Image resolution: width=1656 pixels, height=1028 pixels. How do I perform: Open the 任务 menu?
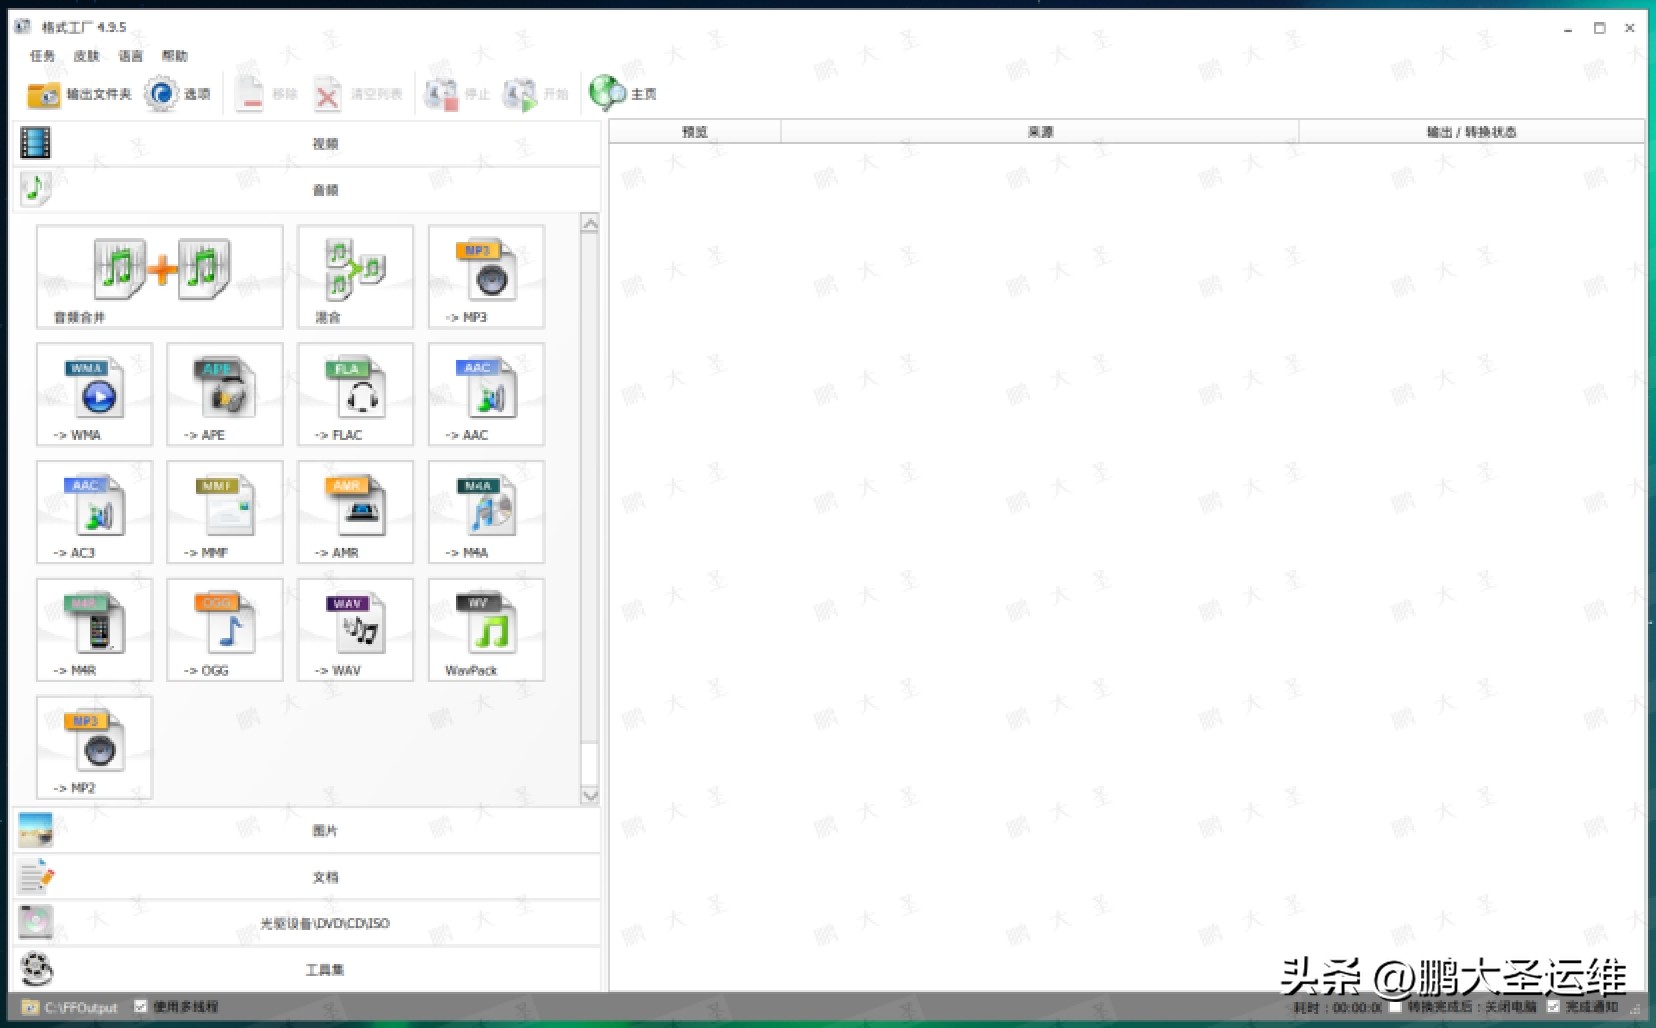coord(42,56)
